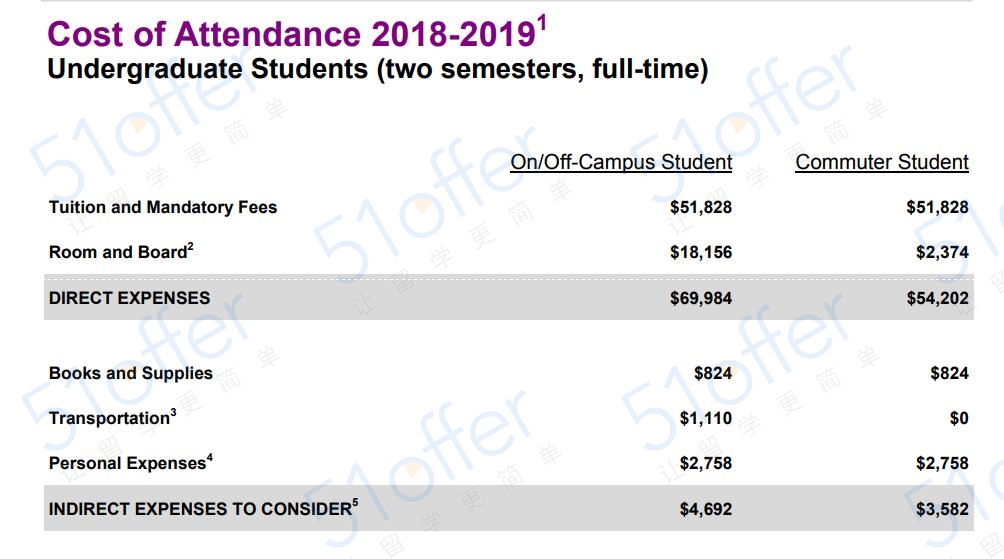The height and width of the screenshot is (559, 1004).
Task: Click the $4,692 indirect expenses total
Action: 706,509
